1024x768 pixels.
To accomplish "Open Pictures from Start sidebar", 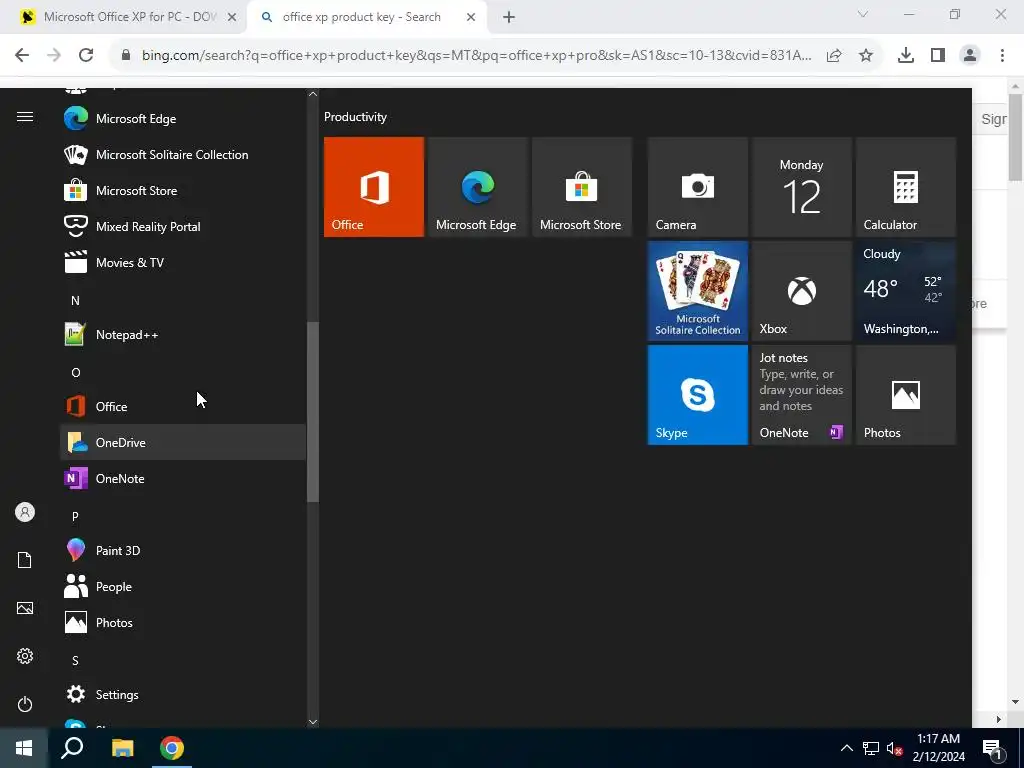I will click(25, 608).
